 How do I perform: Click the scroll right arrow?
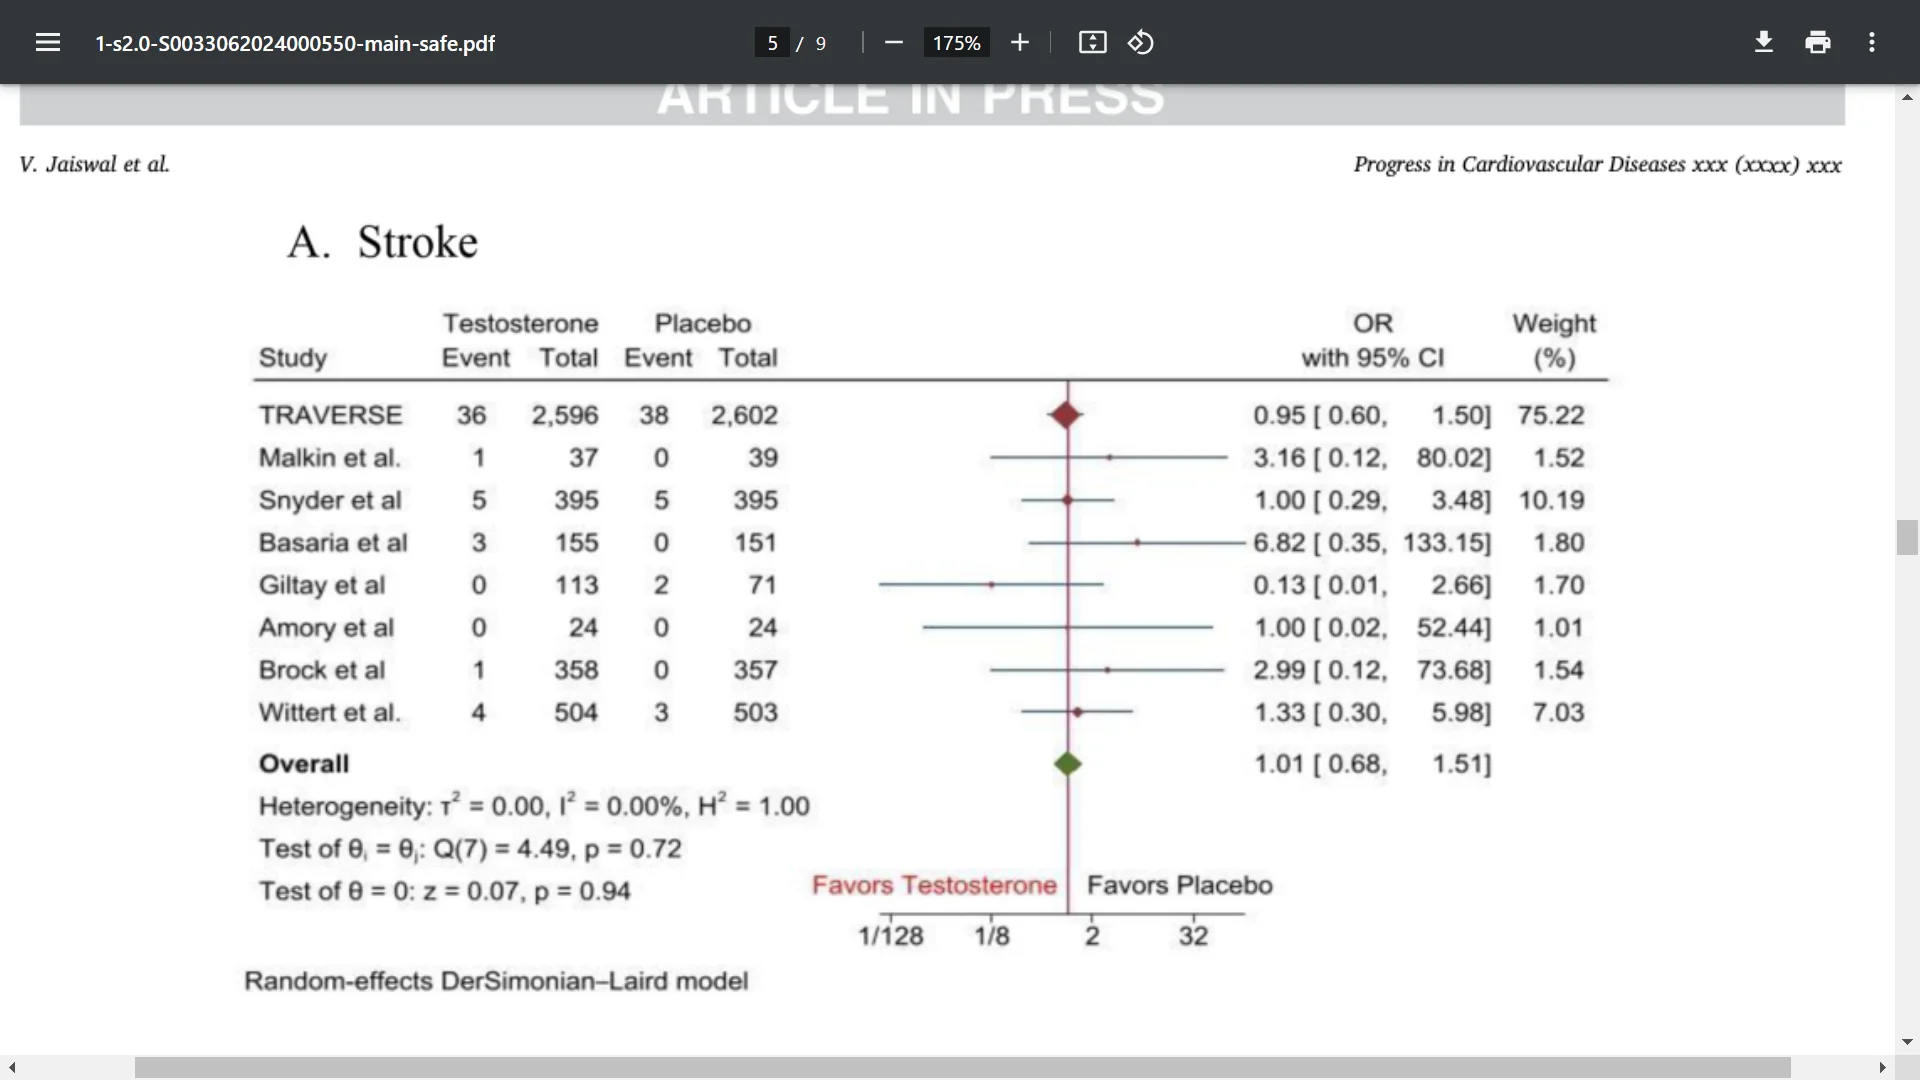point(1882,1068)
